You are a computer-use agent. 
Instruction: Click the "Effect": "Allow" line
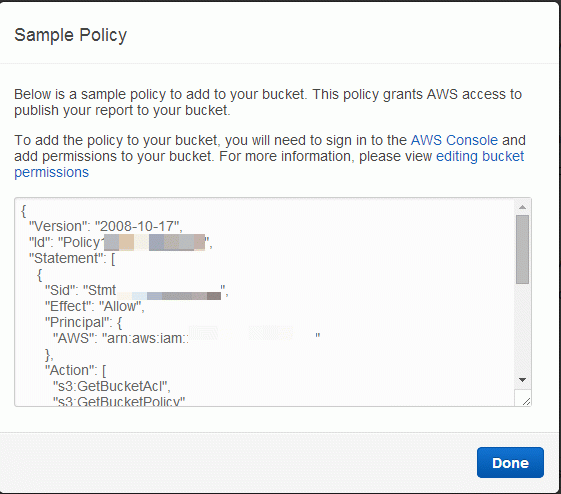pos(94,307)
